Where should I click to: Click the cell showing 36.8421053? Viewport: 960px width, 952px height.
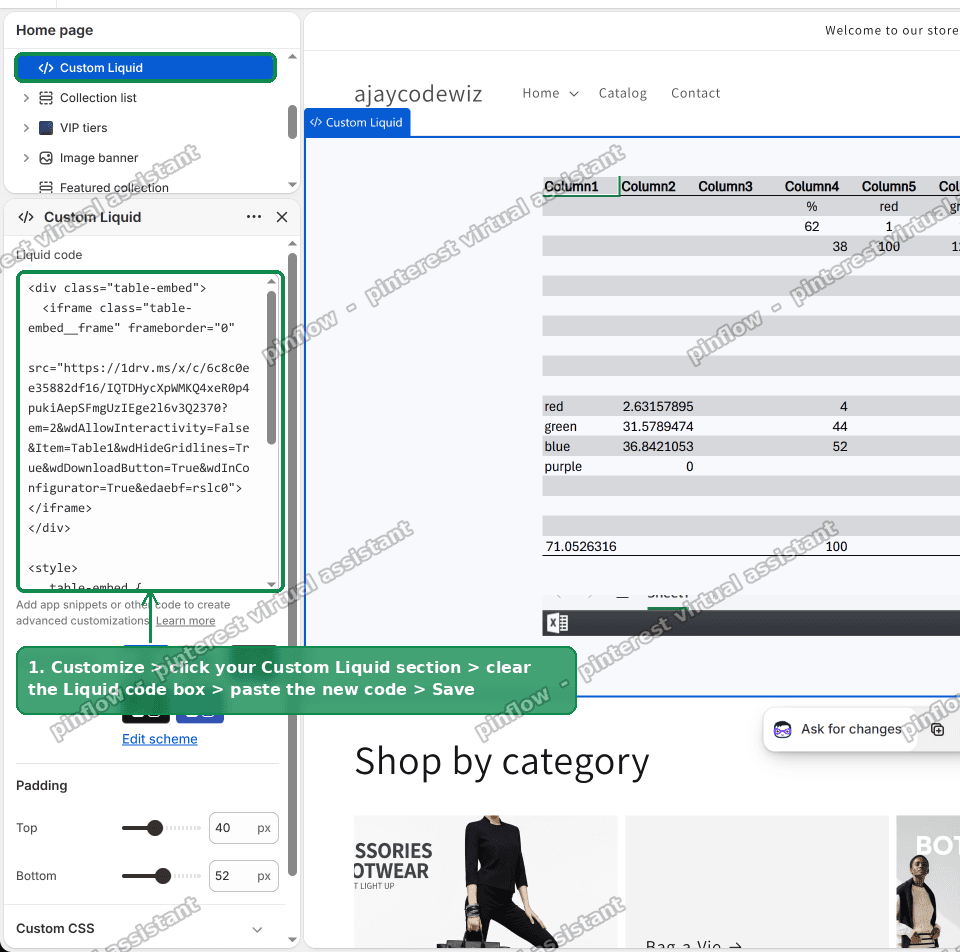coord(658,446)
